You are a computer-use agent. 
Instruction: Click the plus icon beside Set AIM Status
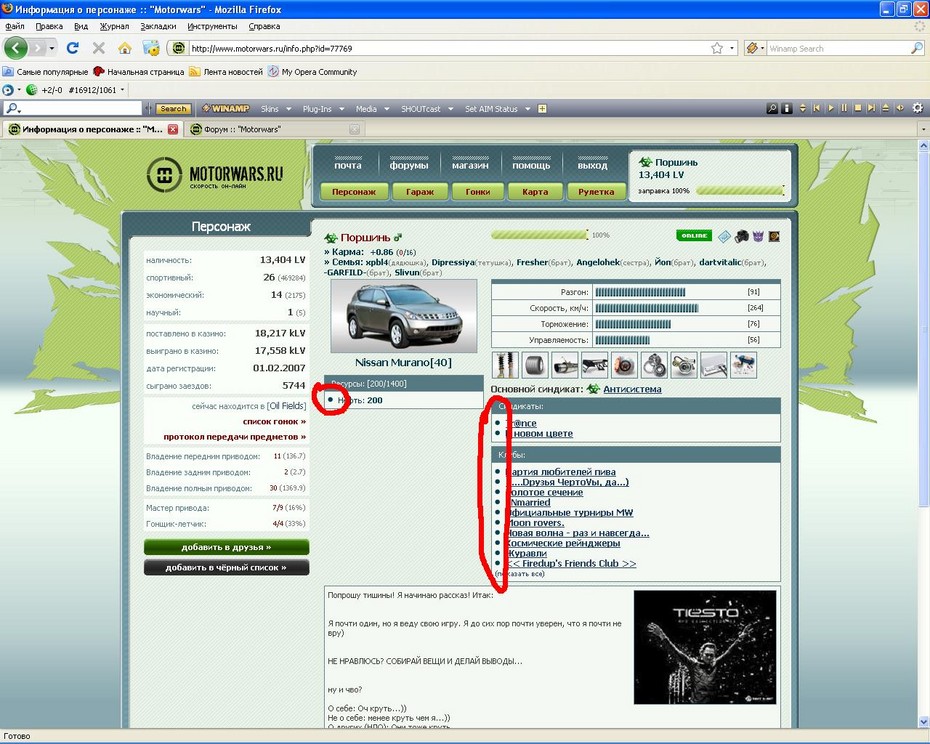[x=542, y=109]
